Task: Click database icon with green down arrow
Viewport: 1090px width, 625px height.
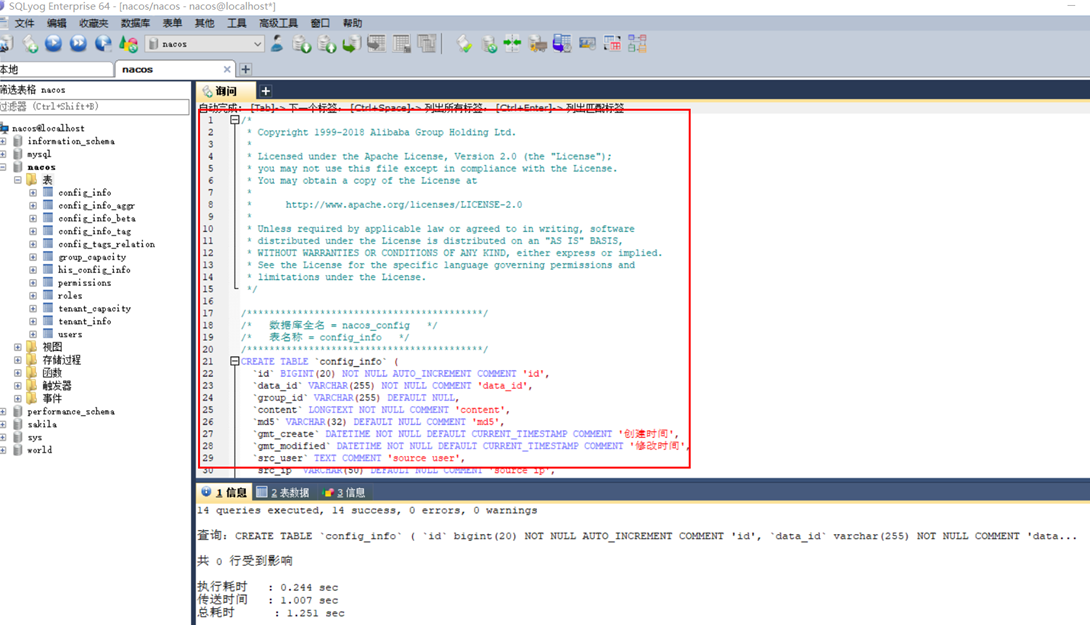Action: [302, 44]
